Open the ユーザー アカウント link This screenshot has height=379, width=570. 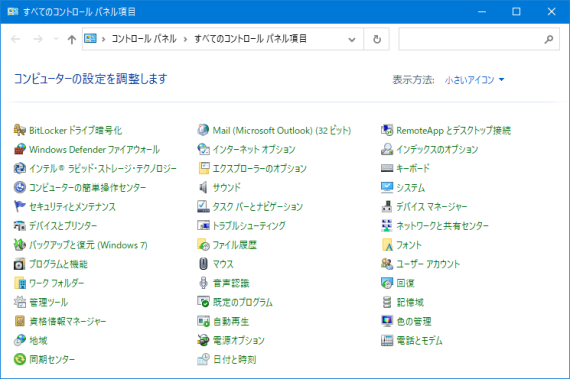[x=428, y=264]
